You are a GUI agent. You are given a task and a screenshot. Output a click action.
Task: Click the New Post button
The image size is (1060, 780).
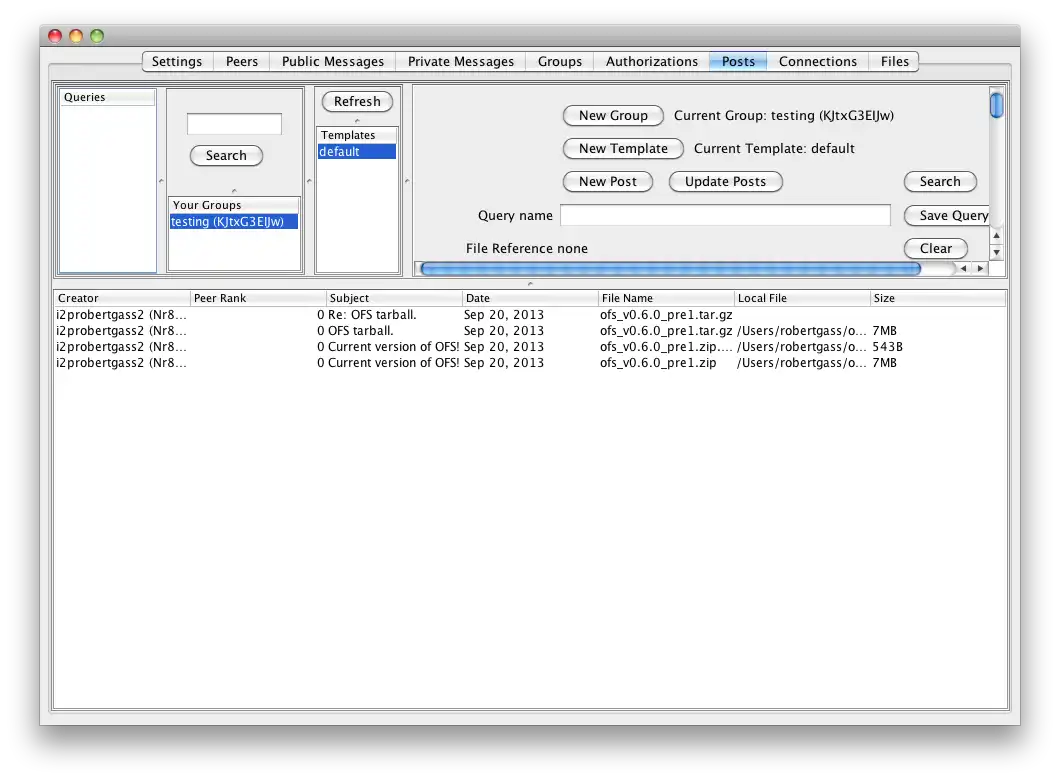(x=608, y=182)
